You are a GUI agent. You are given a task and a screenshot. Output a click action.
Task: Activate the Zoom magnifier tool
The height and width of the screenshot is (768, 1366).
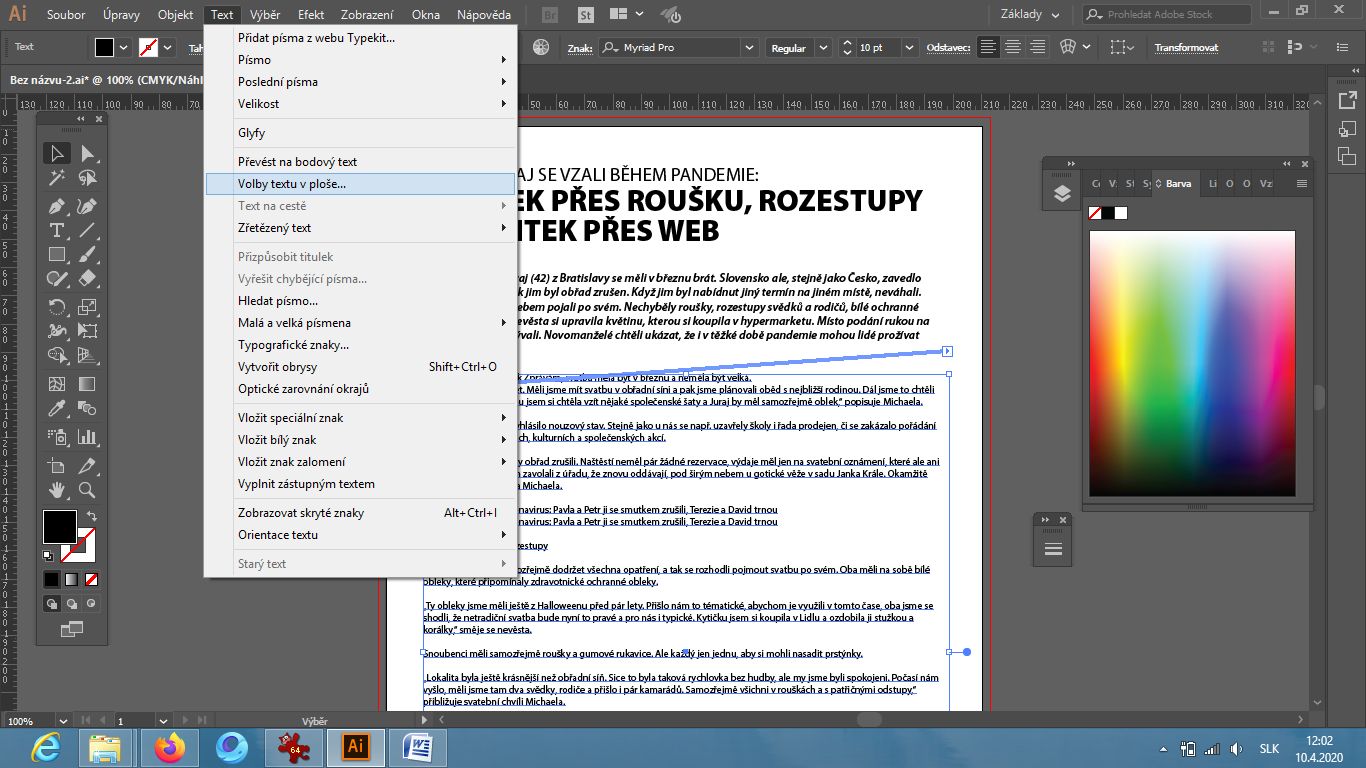(x=88, y=490)
